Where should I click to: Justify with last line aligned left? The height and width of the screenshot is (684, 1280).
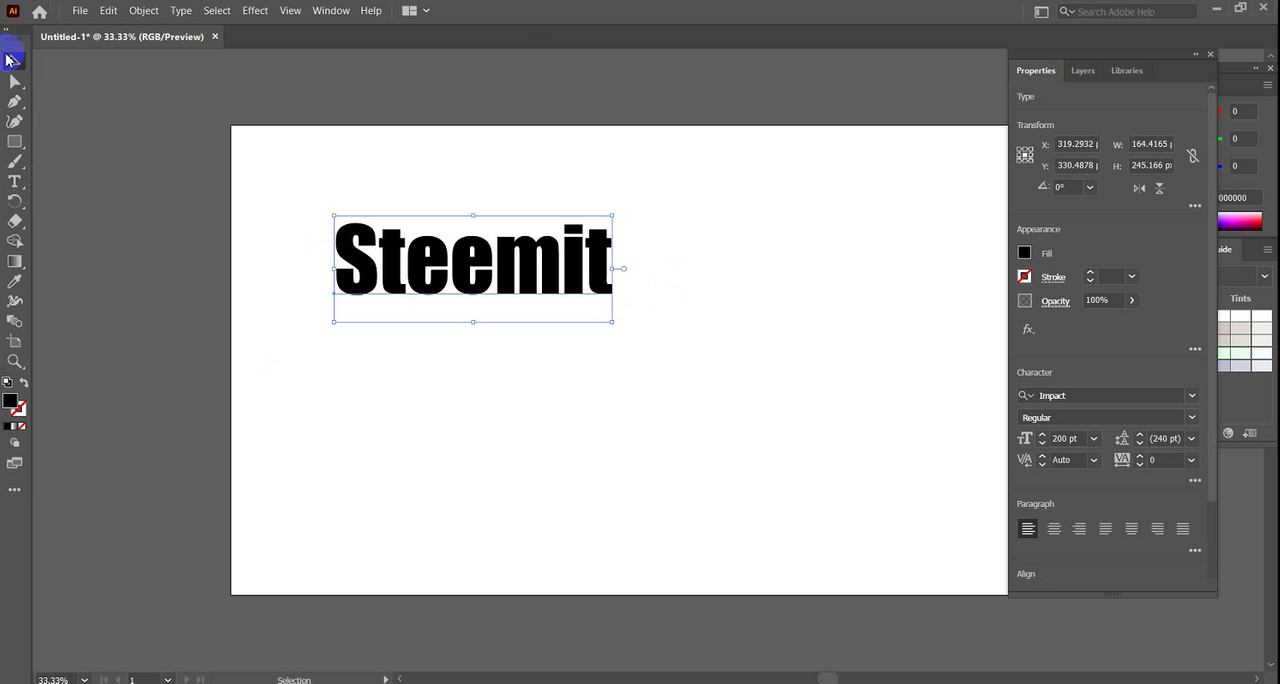pos(1105,529)
